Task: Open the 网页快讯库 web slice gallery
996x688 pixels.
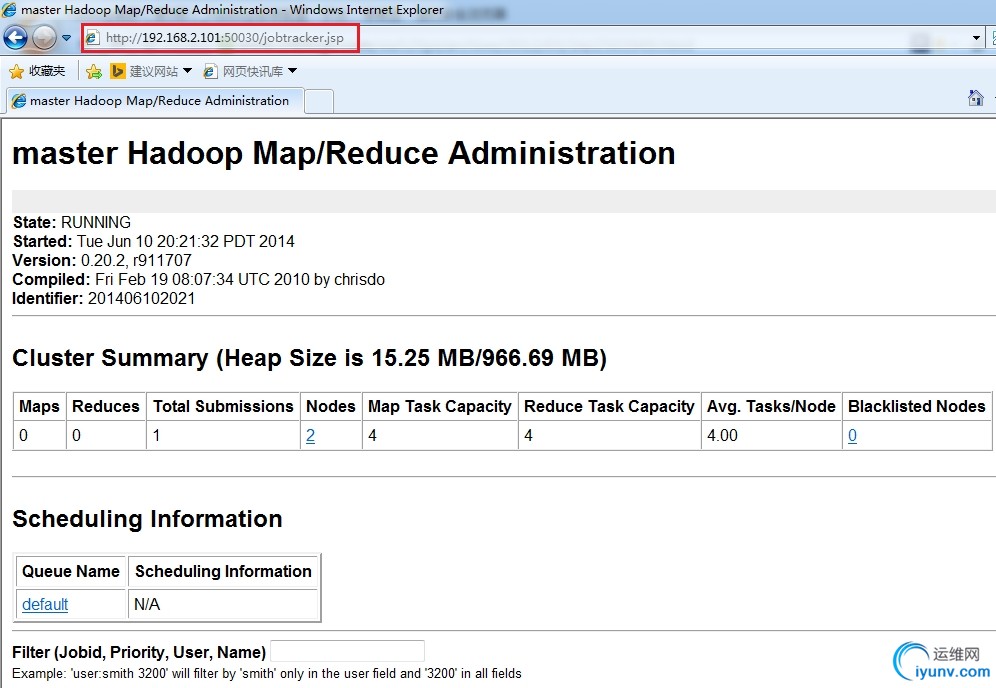Action: click(x=251, y=71)
